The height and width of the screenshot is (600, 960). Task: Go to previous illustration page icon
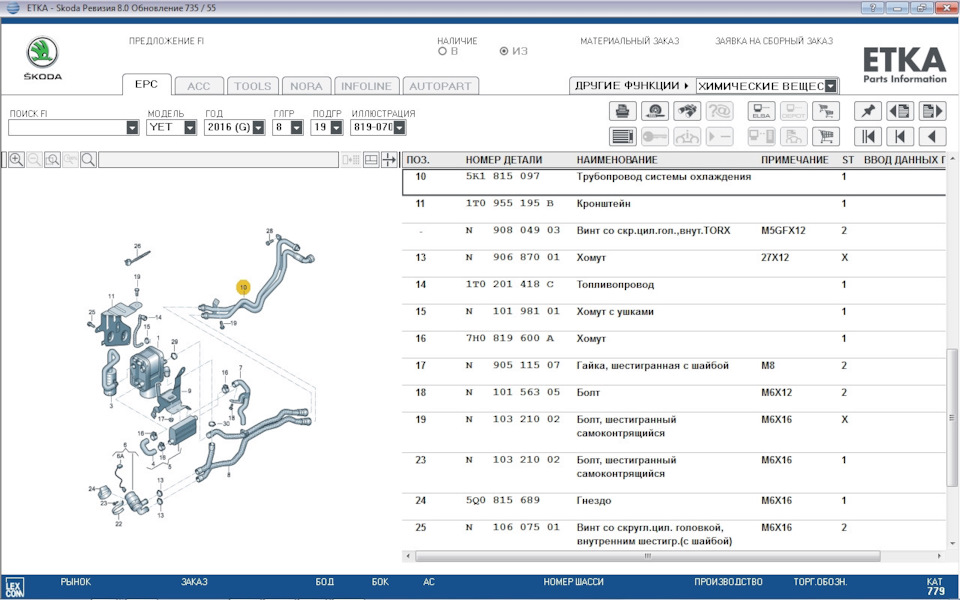900,111
